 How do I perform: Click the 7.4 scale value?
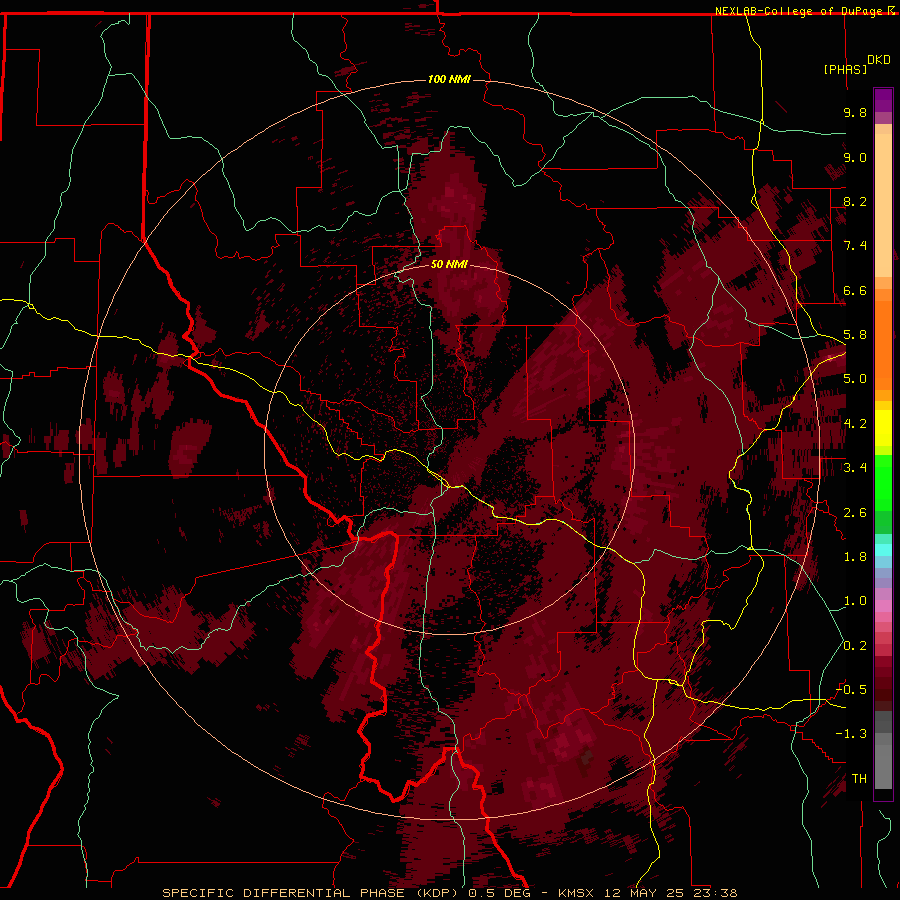pos(855,246)
